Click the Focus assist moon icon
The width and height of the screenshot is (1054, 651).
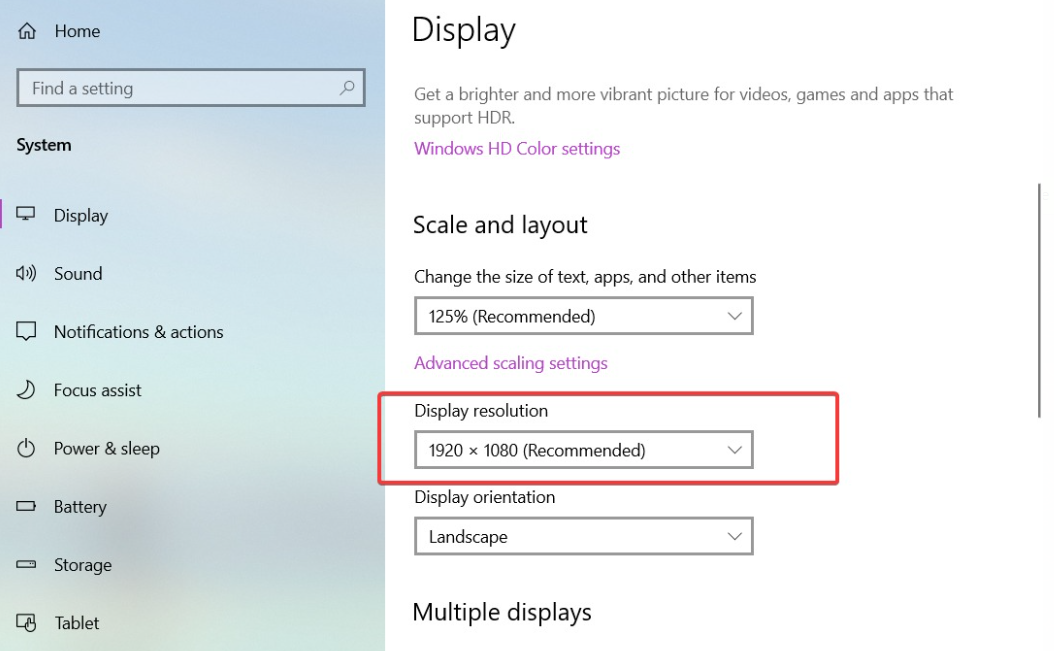(x=26, y=390)
